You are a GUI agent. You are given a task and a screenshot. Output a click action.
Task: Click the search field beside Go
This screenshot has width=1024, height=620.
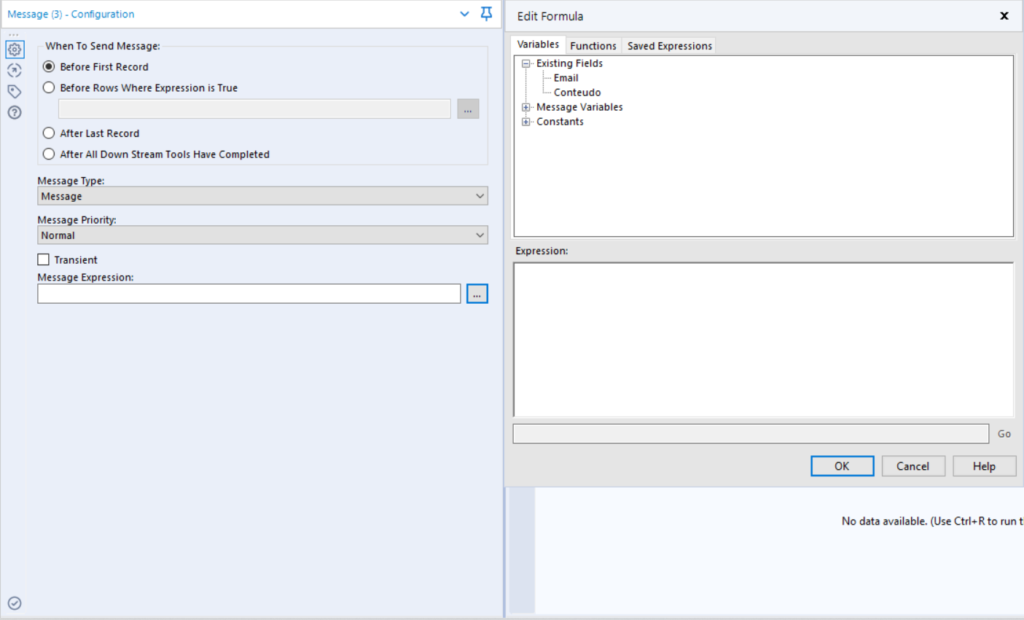coord(751,434)
